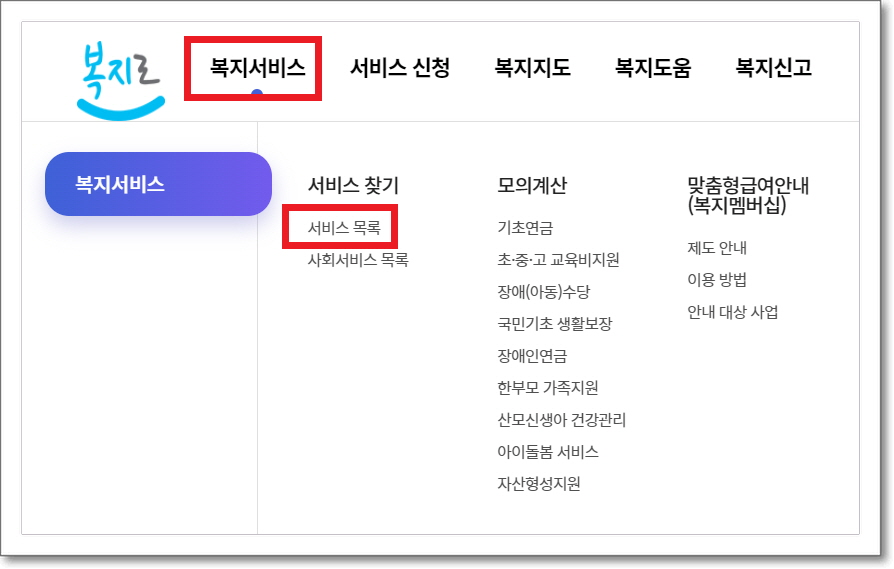Open the 서비스 신청 menu

point(400,68)
